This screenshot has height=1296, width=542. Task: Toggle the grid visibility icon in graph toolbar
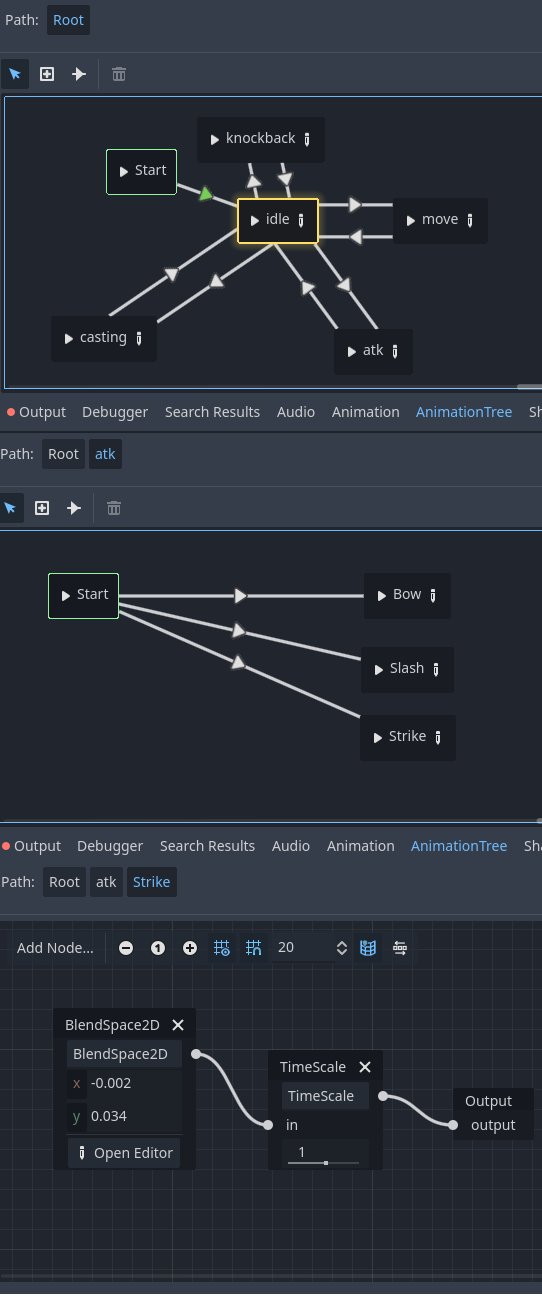pyautogui.click(x=222, y=948)
